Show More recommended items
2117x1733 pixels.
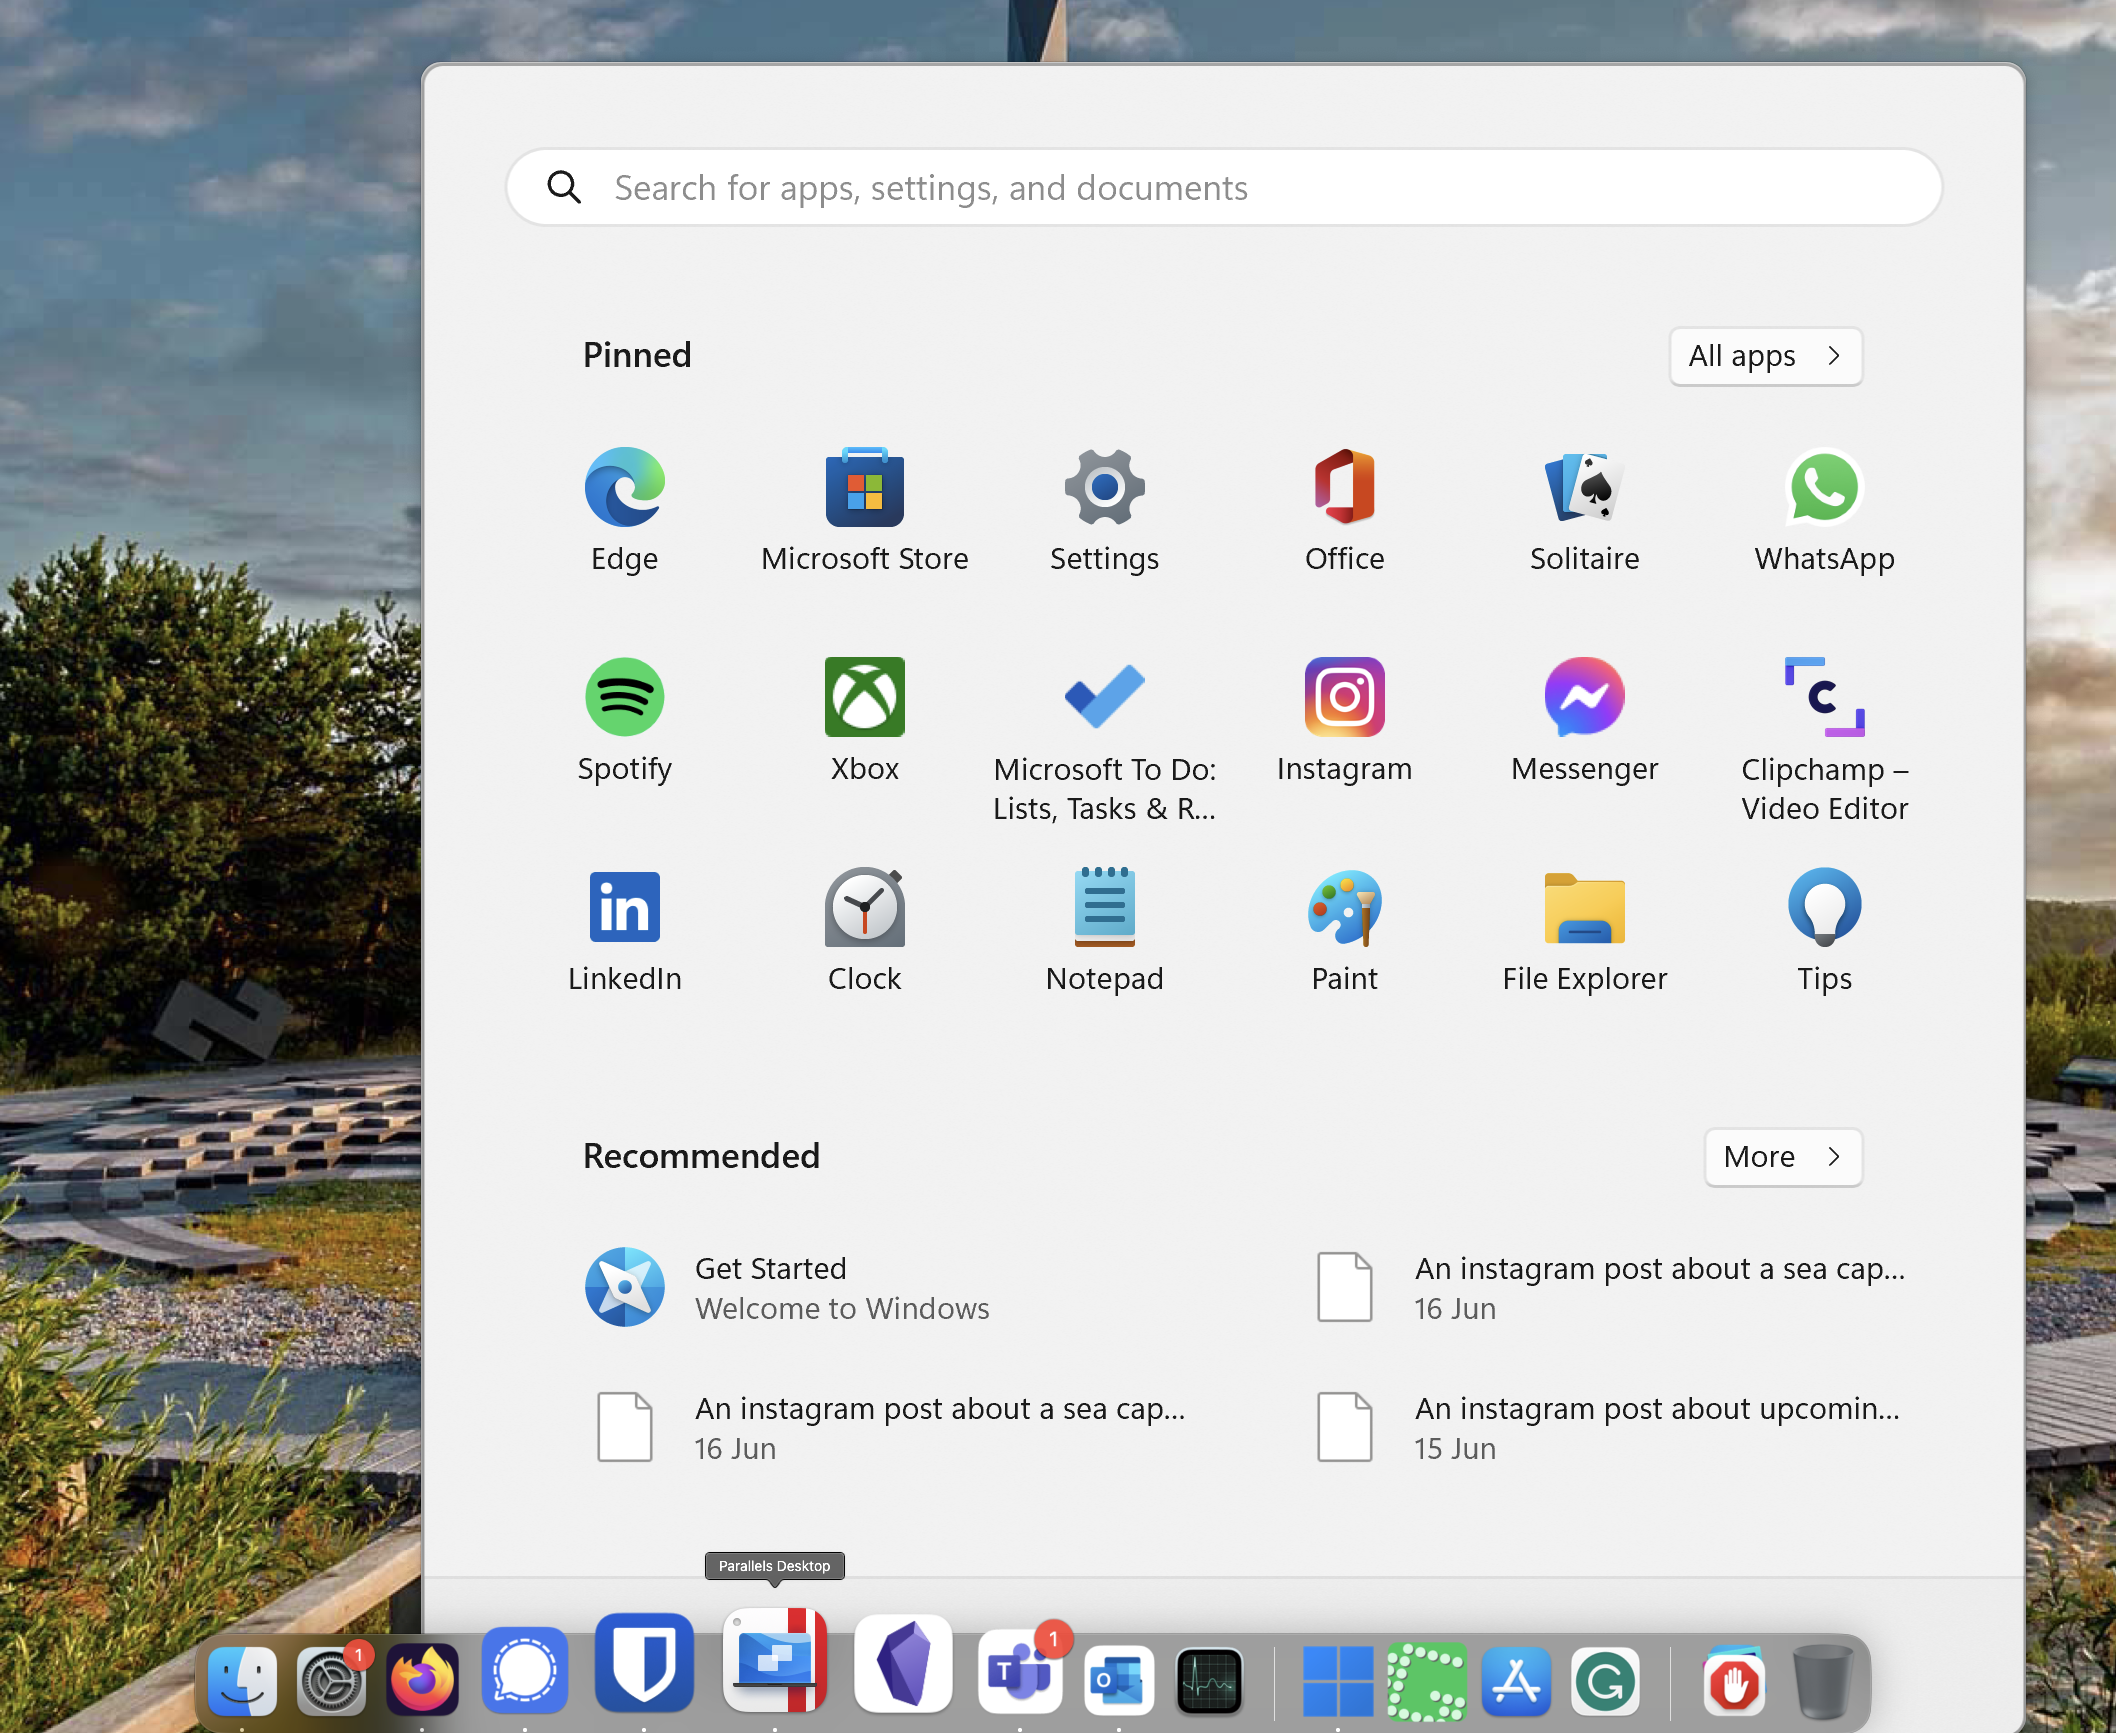pos(1783,1157)
